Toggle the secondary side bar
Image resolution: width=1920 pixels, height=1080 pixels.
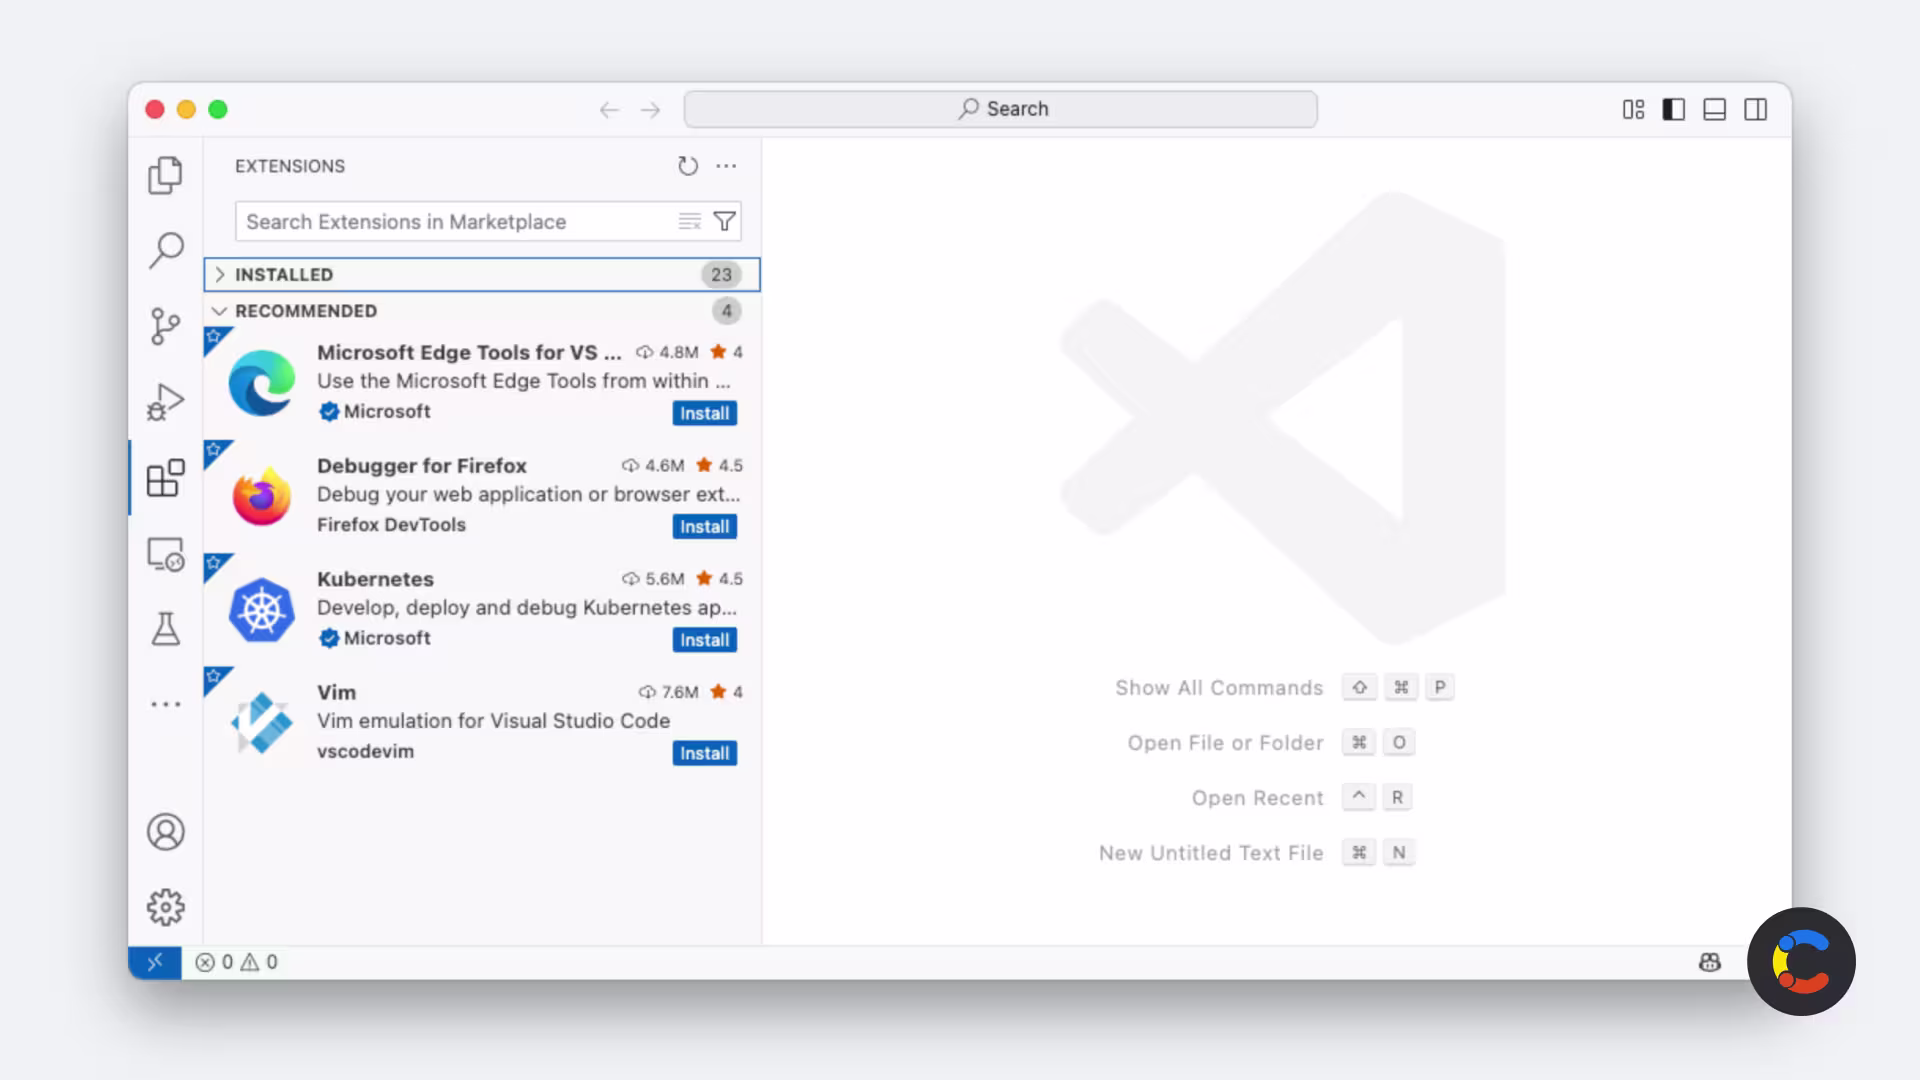click(1756, 110)
